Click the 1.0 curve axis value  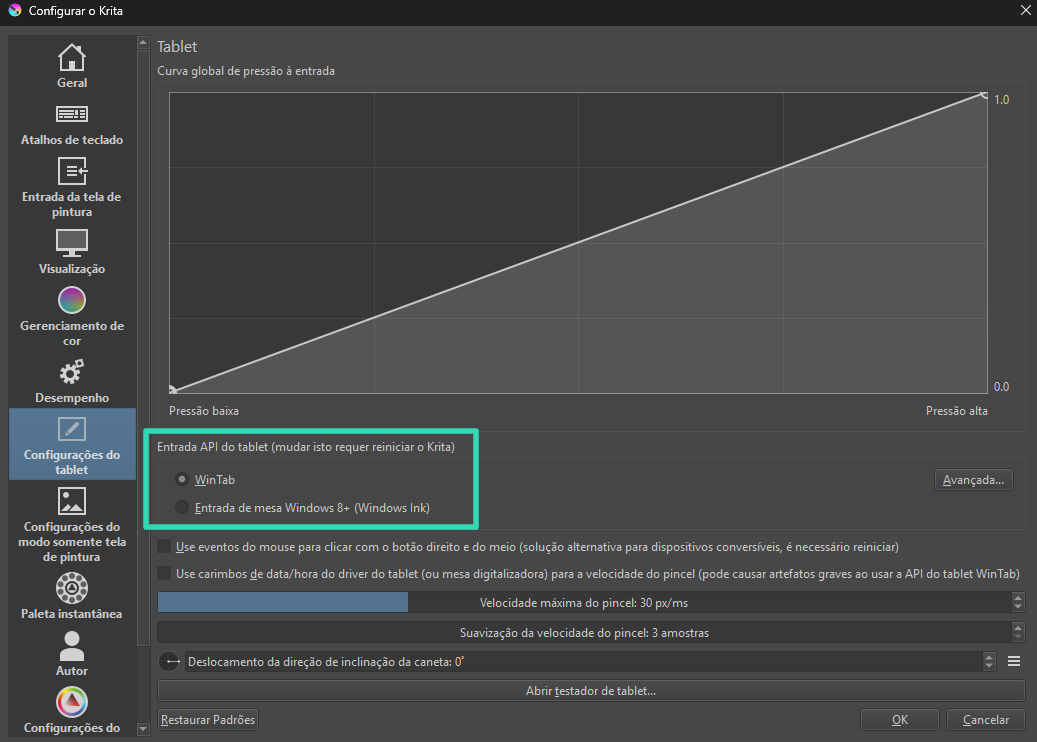pyautogui.click(x=1001, y=100)
